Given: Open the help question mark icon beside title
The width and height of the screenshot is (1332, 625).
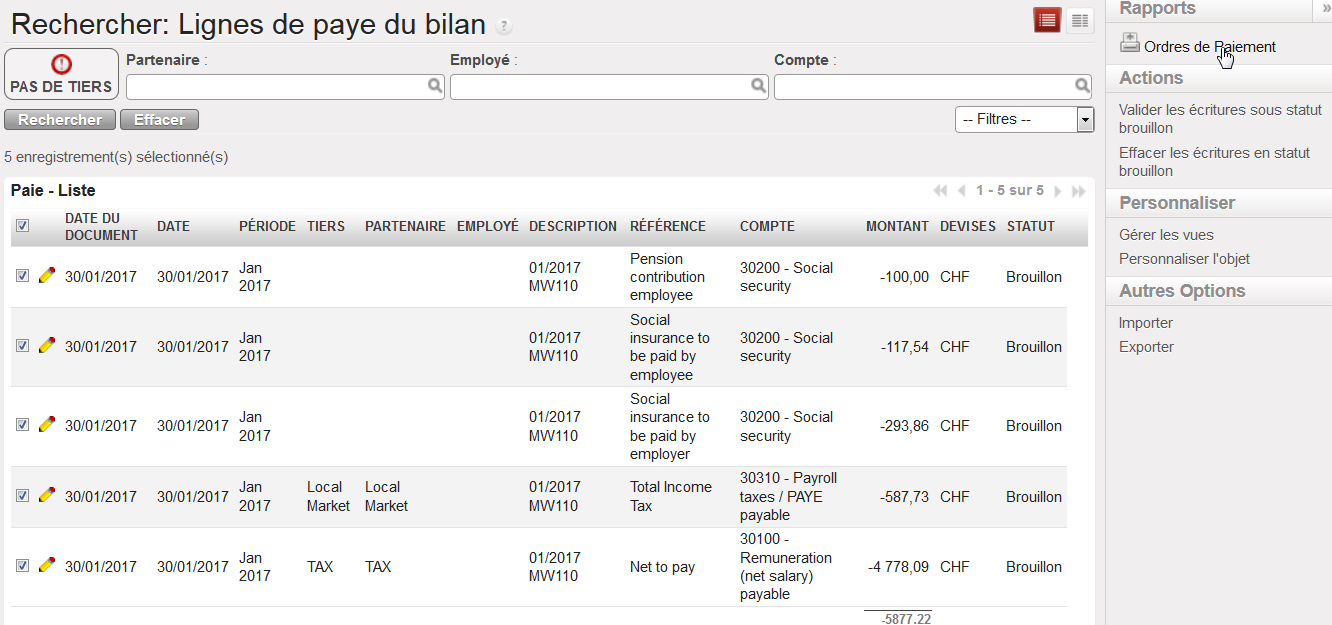Looking at the screenshot, I should pyautogui.click(x=504, y=26).
